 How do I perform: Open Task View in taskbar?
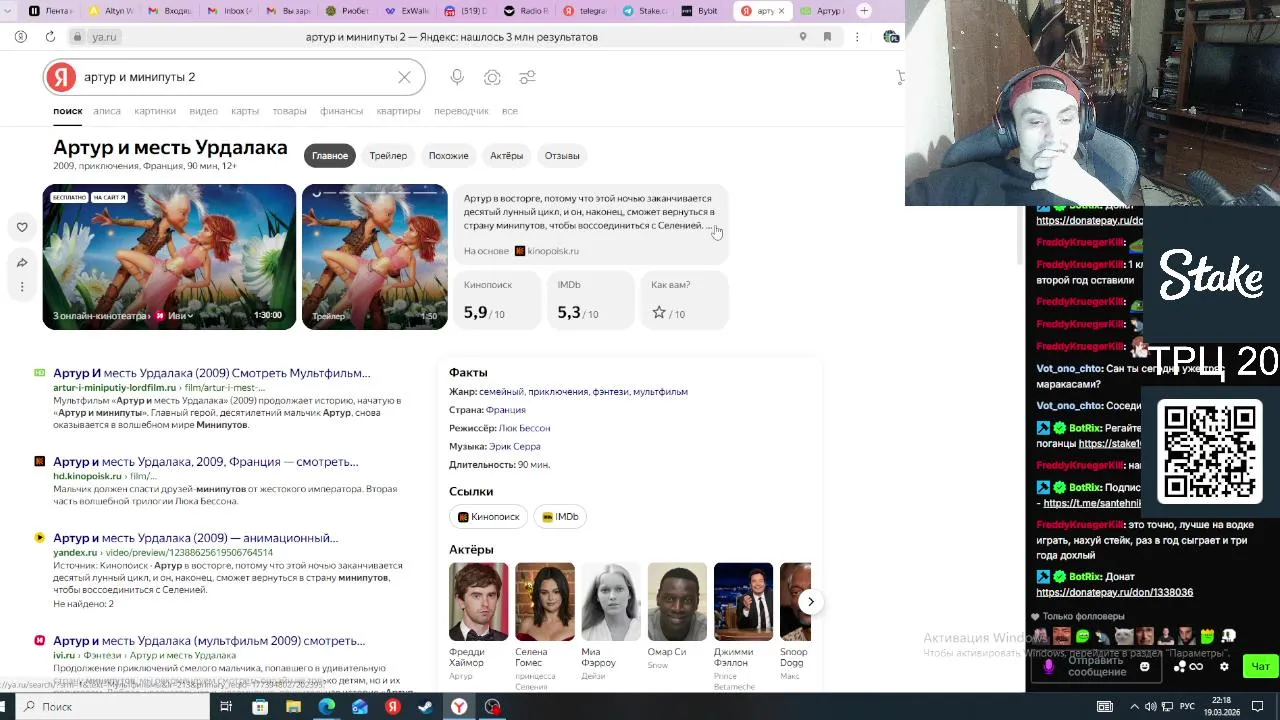coord(226,706)
